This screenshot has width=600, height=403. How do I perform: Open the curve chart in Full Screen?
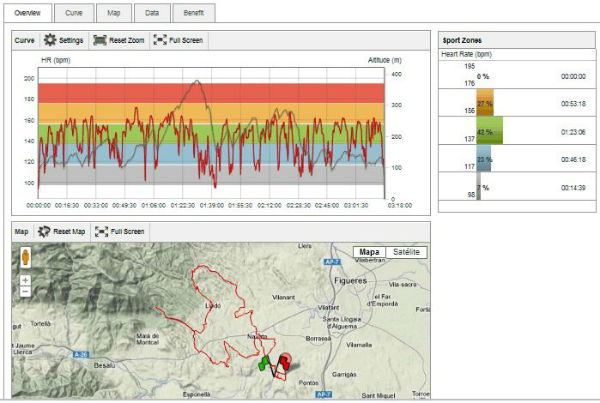[x=180, y=40]
